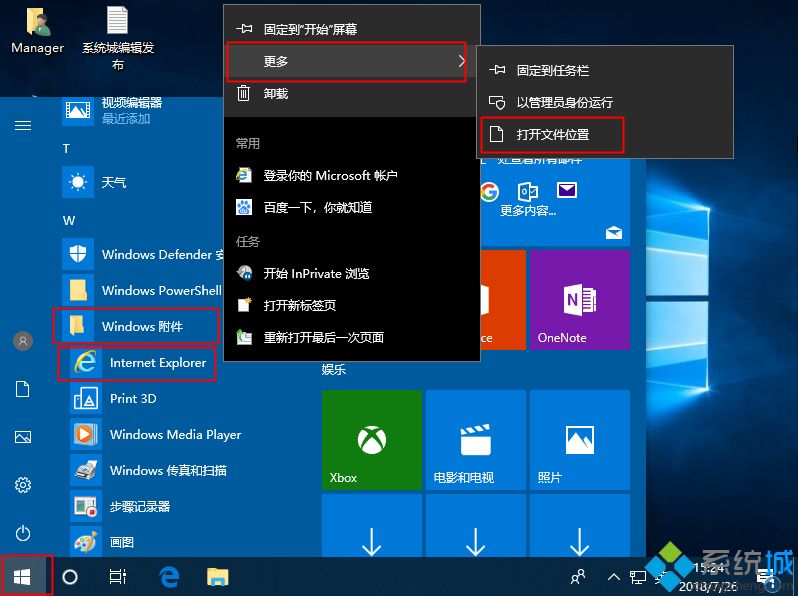Open the hamburger menu in Start
Screen dimensions: 798x596
(23, 125)
